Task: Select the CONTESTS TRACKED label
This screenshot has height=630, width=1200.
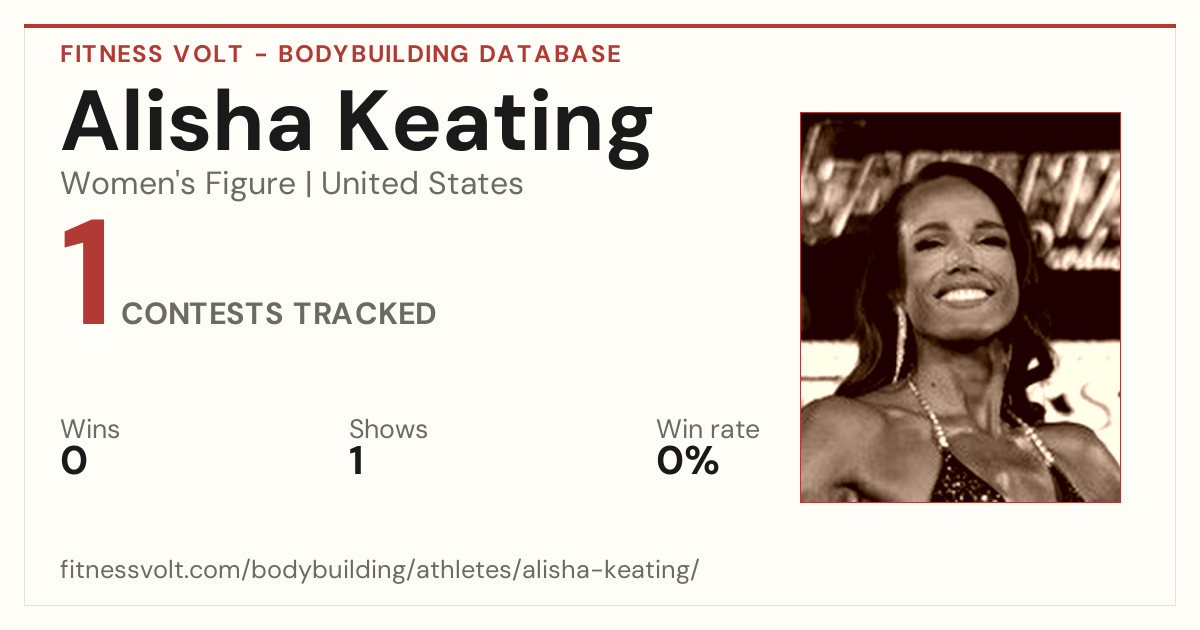Action: (x=279, y=314)
